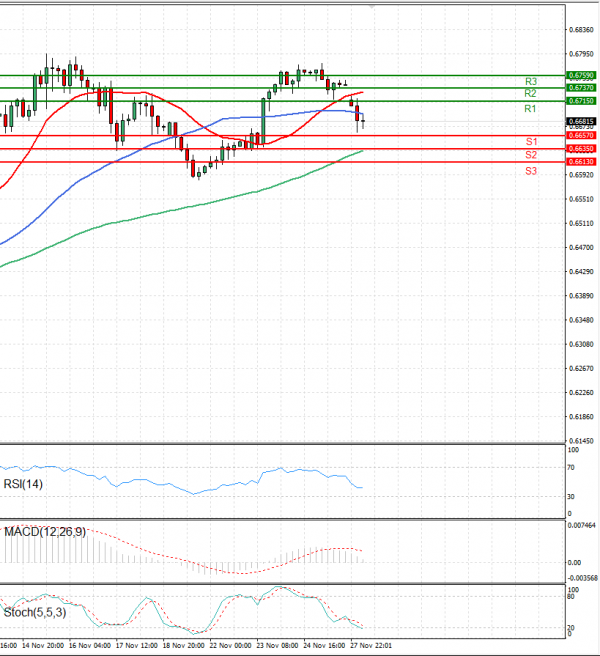Click the Stoch(5,5,3) indicator label
This screenshot has height=656, width=600.
pyautogui.click(x=35, y=611)
